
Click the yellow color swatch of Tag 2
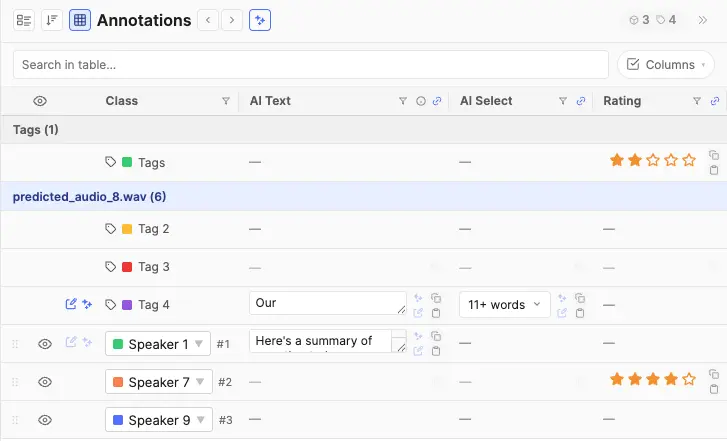click(127, 229)
